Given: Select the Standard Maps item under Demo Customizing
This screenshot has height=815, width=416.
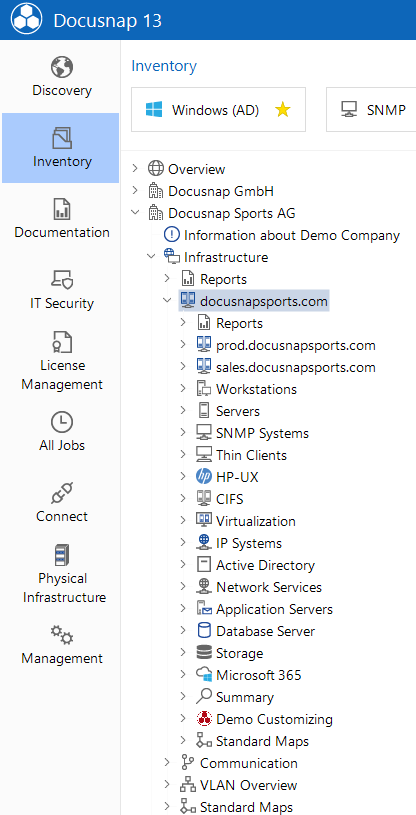Looking at the screenshot, I should click(263, 741).
